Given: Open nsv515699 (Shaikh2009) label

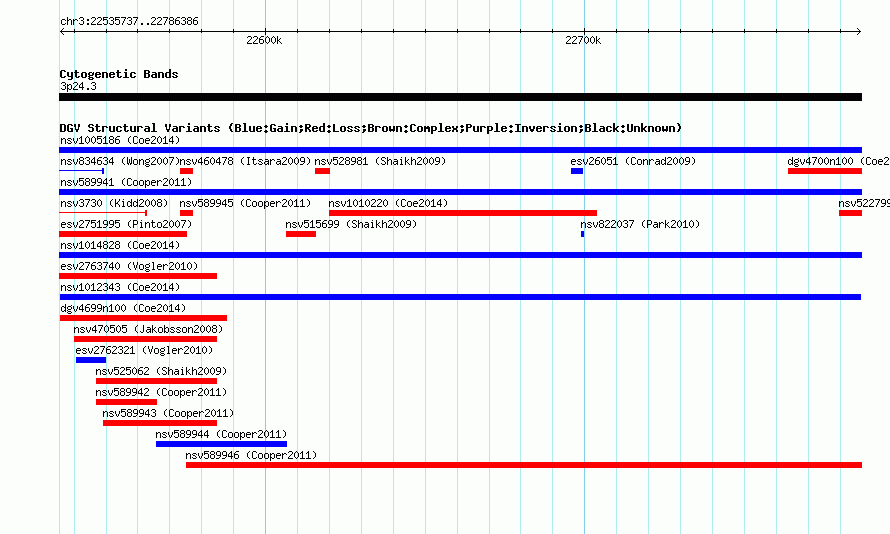Looking at the screenshot, I should tap(351, 224).
